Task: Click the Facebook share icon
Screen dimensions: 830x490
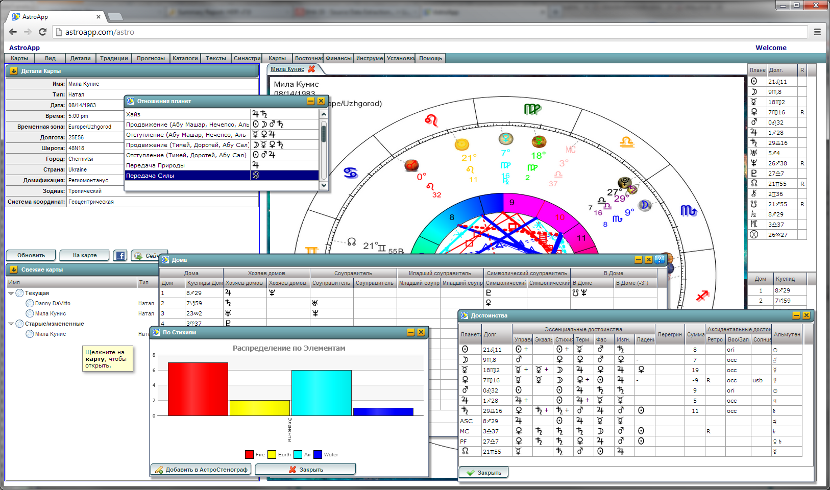Action: pyautogui.click(x=120, y=255)
